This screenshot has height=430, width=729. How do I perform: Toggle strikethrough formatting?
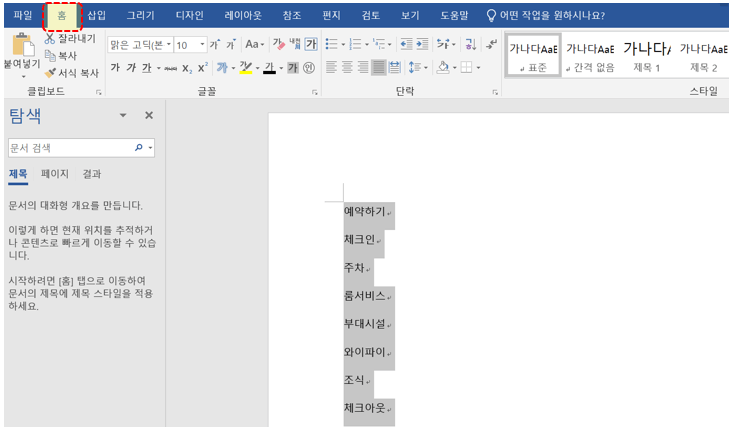coord(171,68)
